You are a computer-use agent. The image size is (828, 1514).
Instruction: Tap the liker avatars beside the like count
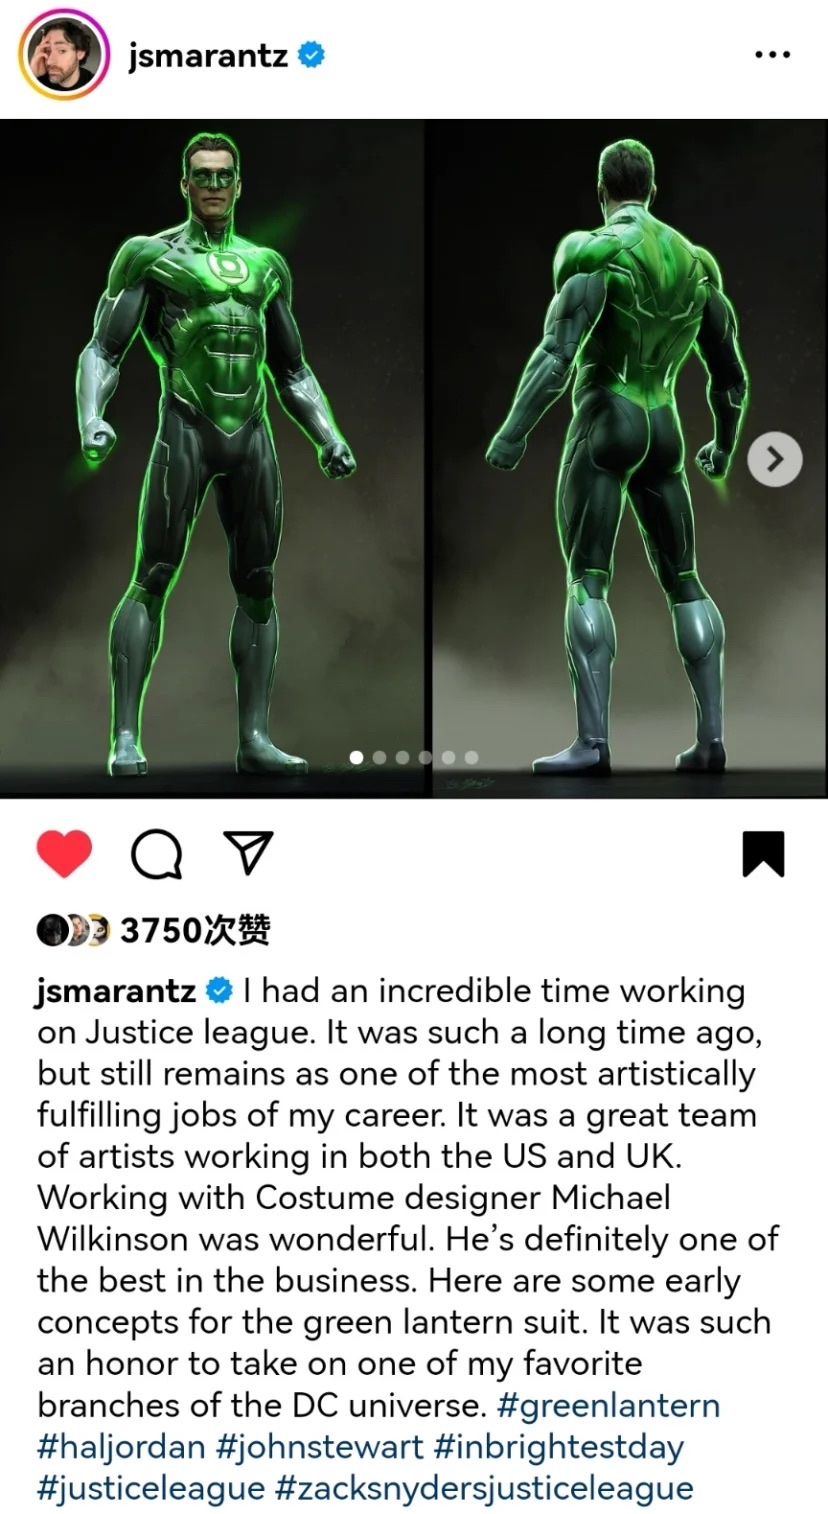(72, 931)
